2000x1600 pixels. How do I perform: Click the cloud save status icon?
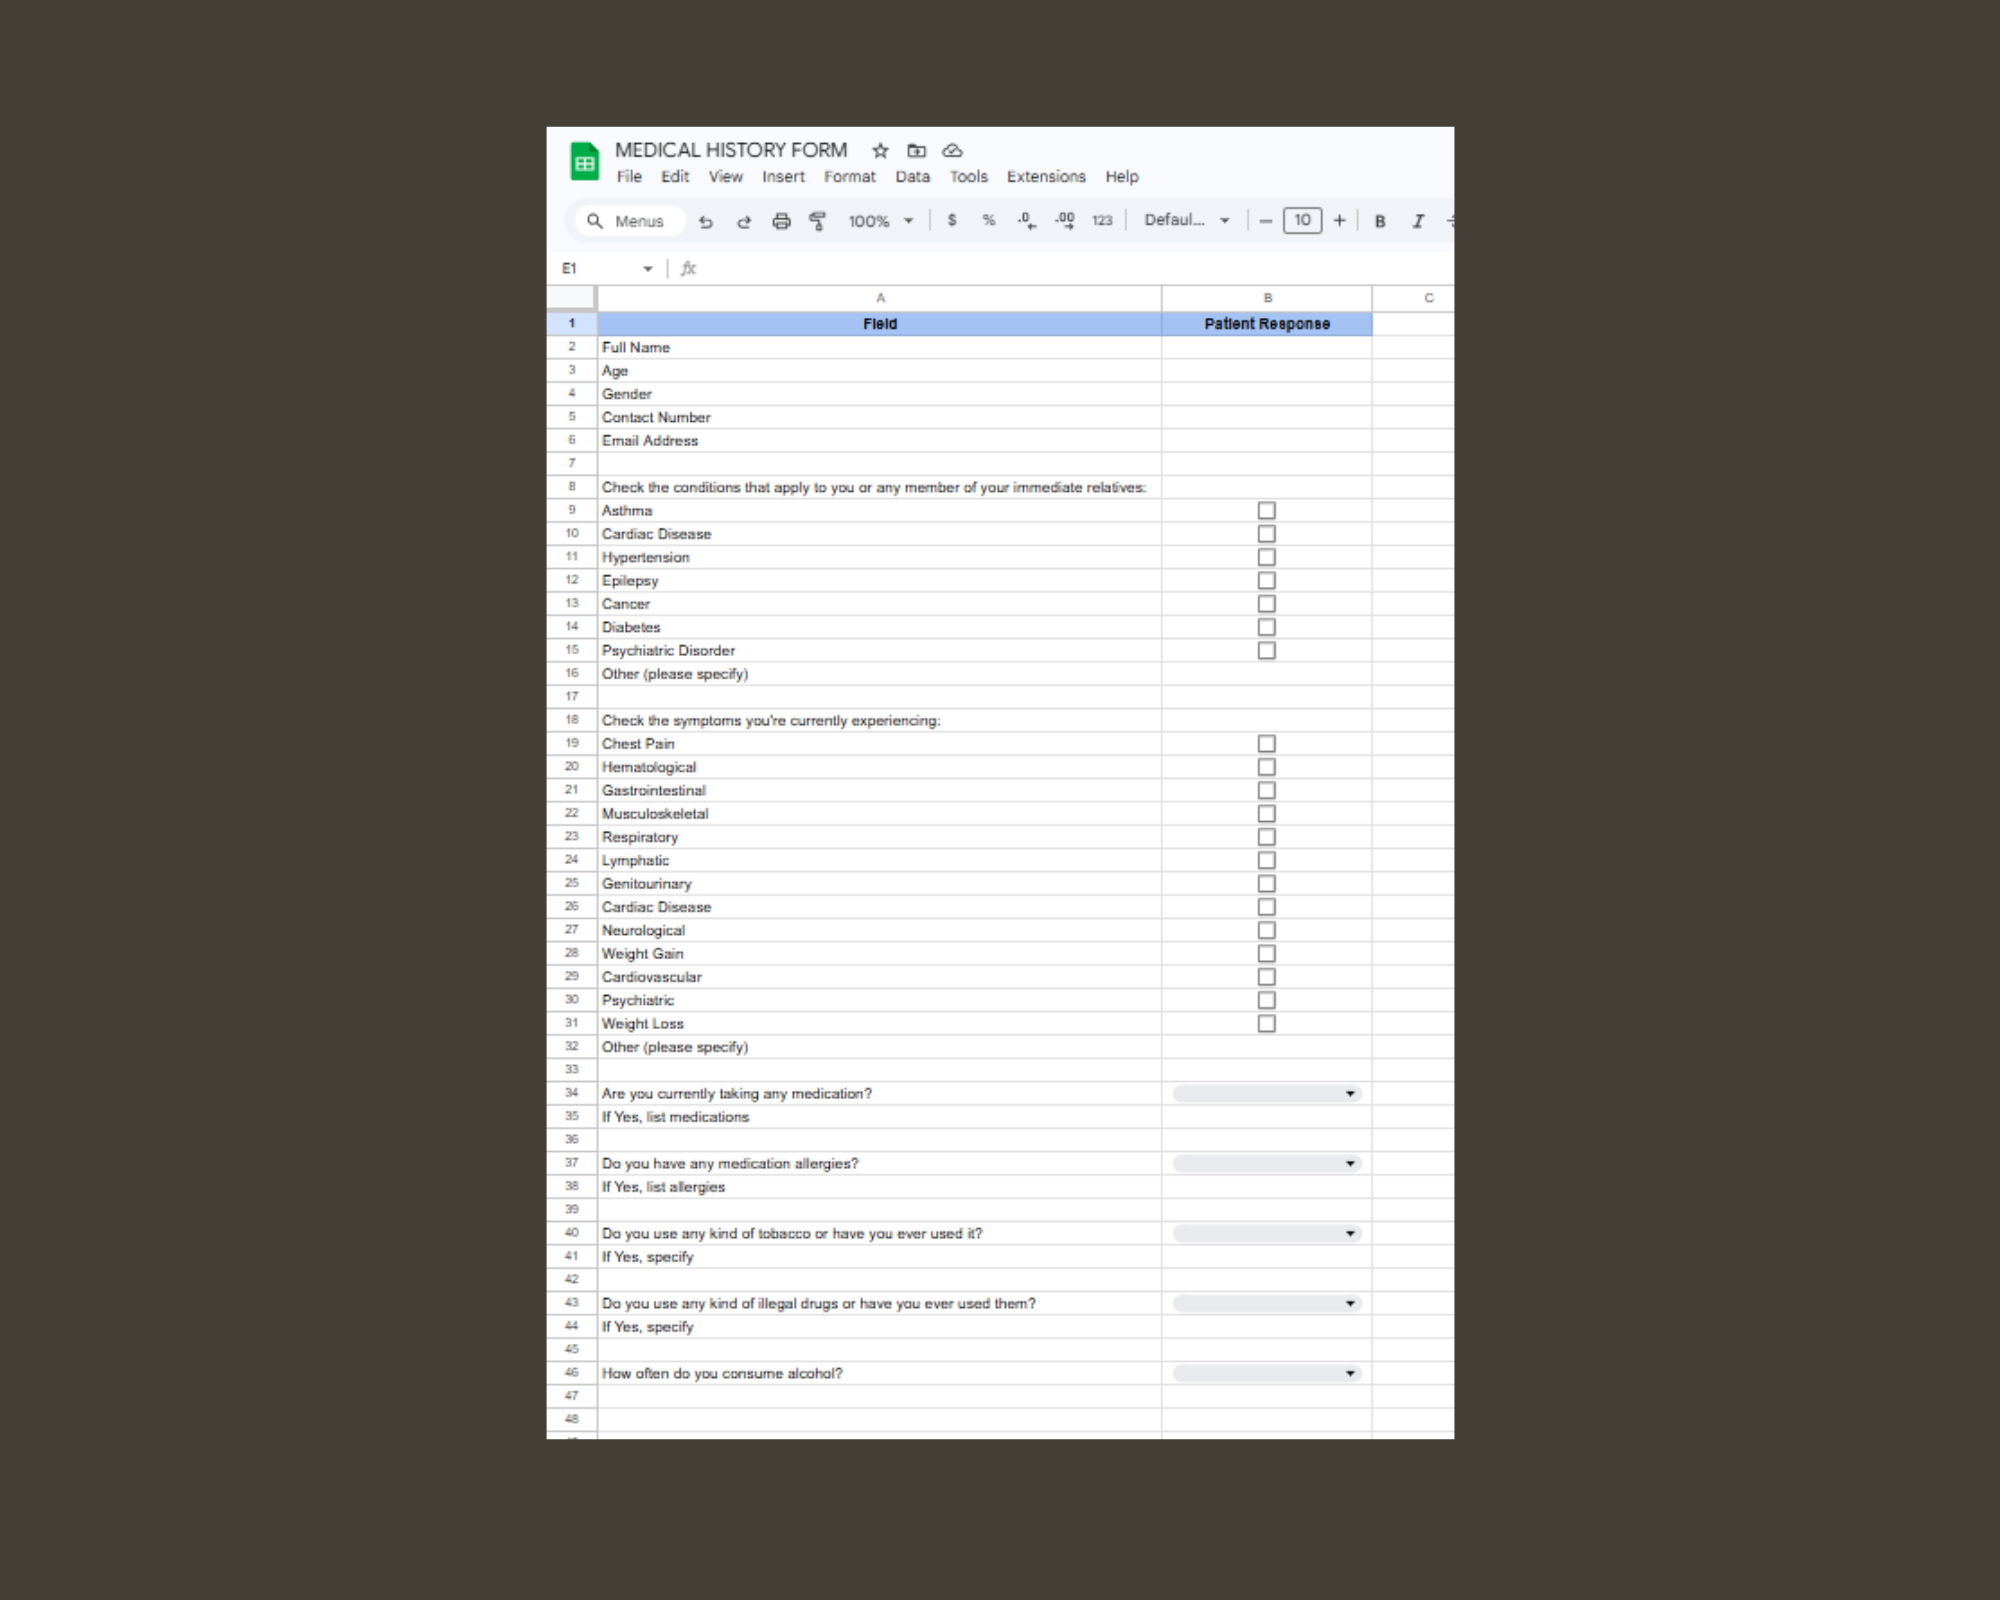pyautogui.click(x=952, y=150)
